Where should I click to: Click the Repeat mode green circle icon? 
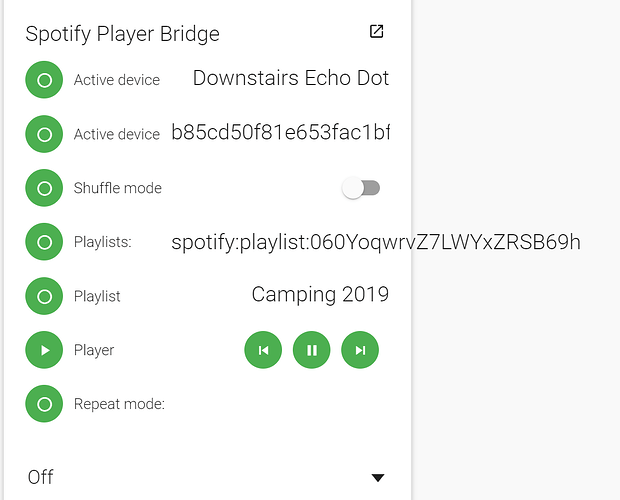click(44, 404)
